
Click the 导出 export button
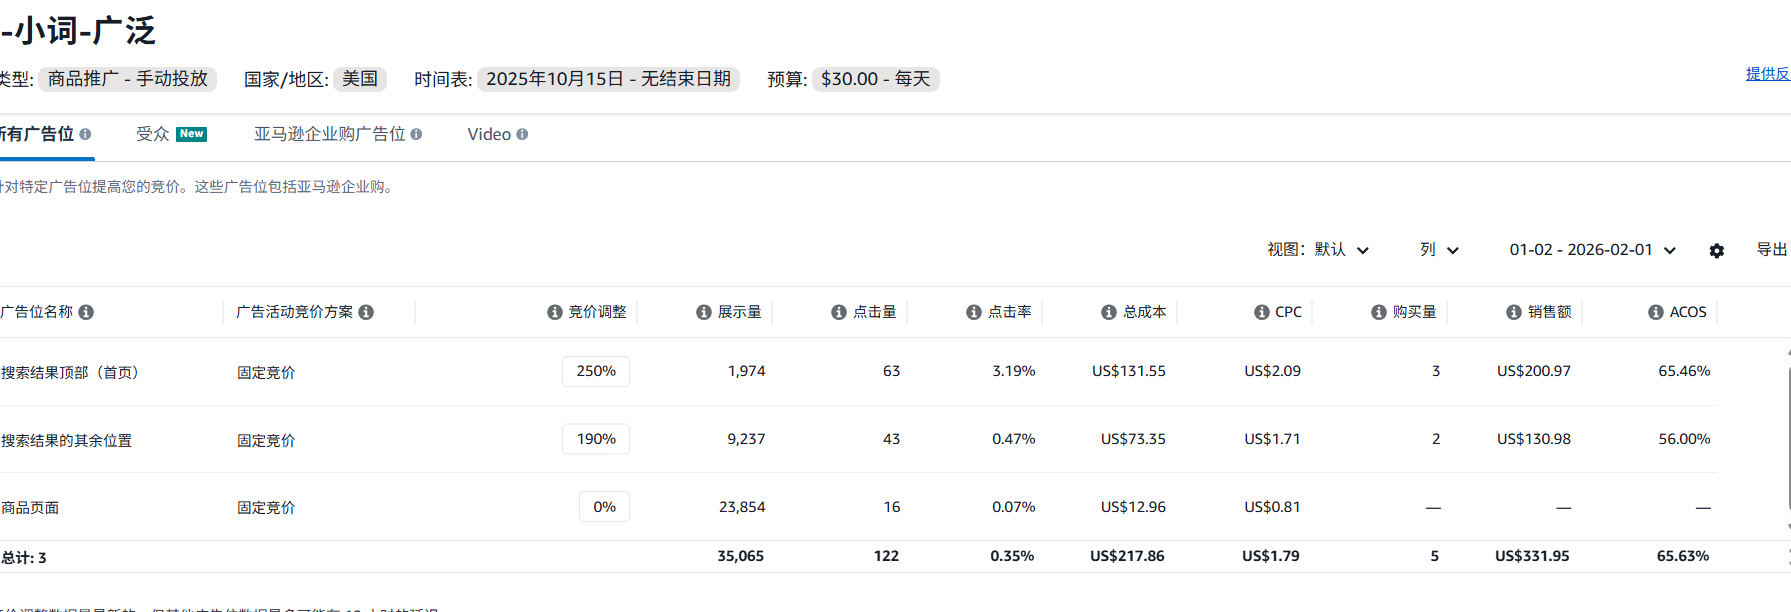[1771, 250]
